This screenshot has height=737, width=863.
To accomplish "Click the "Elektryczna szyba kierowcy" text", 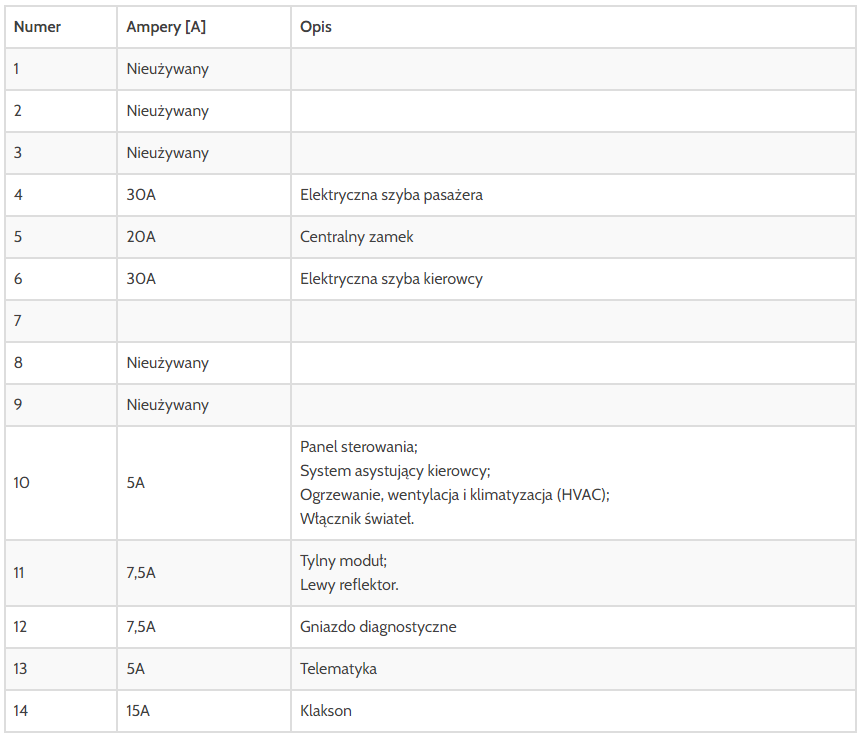I will click(x=391, y=279).
